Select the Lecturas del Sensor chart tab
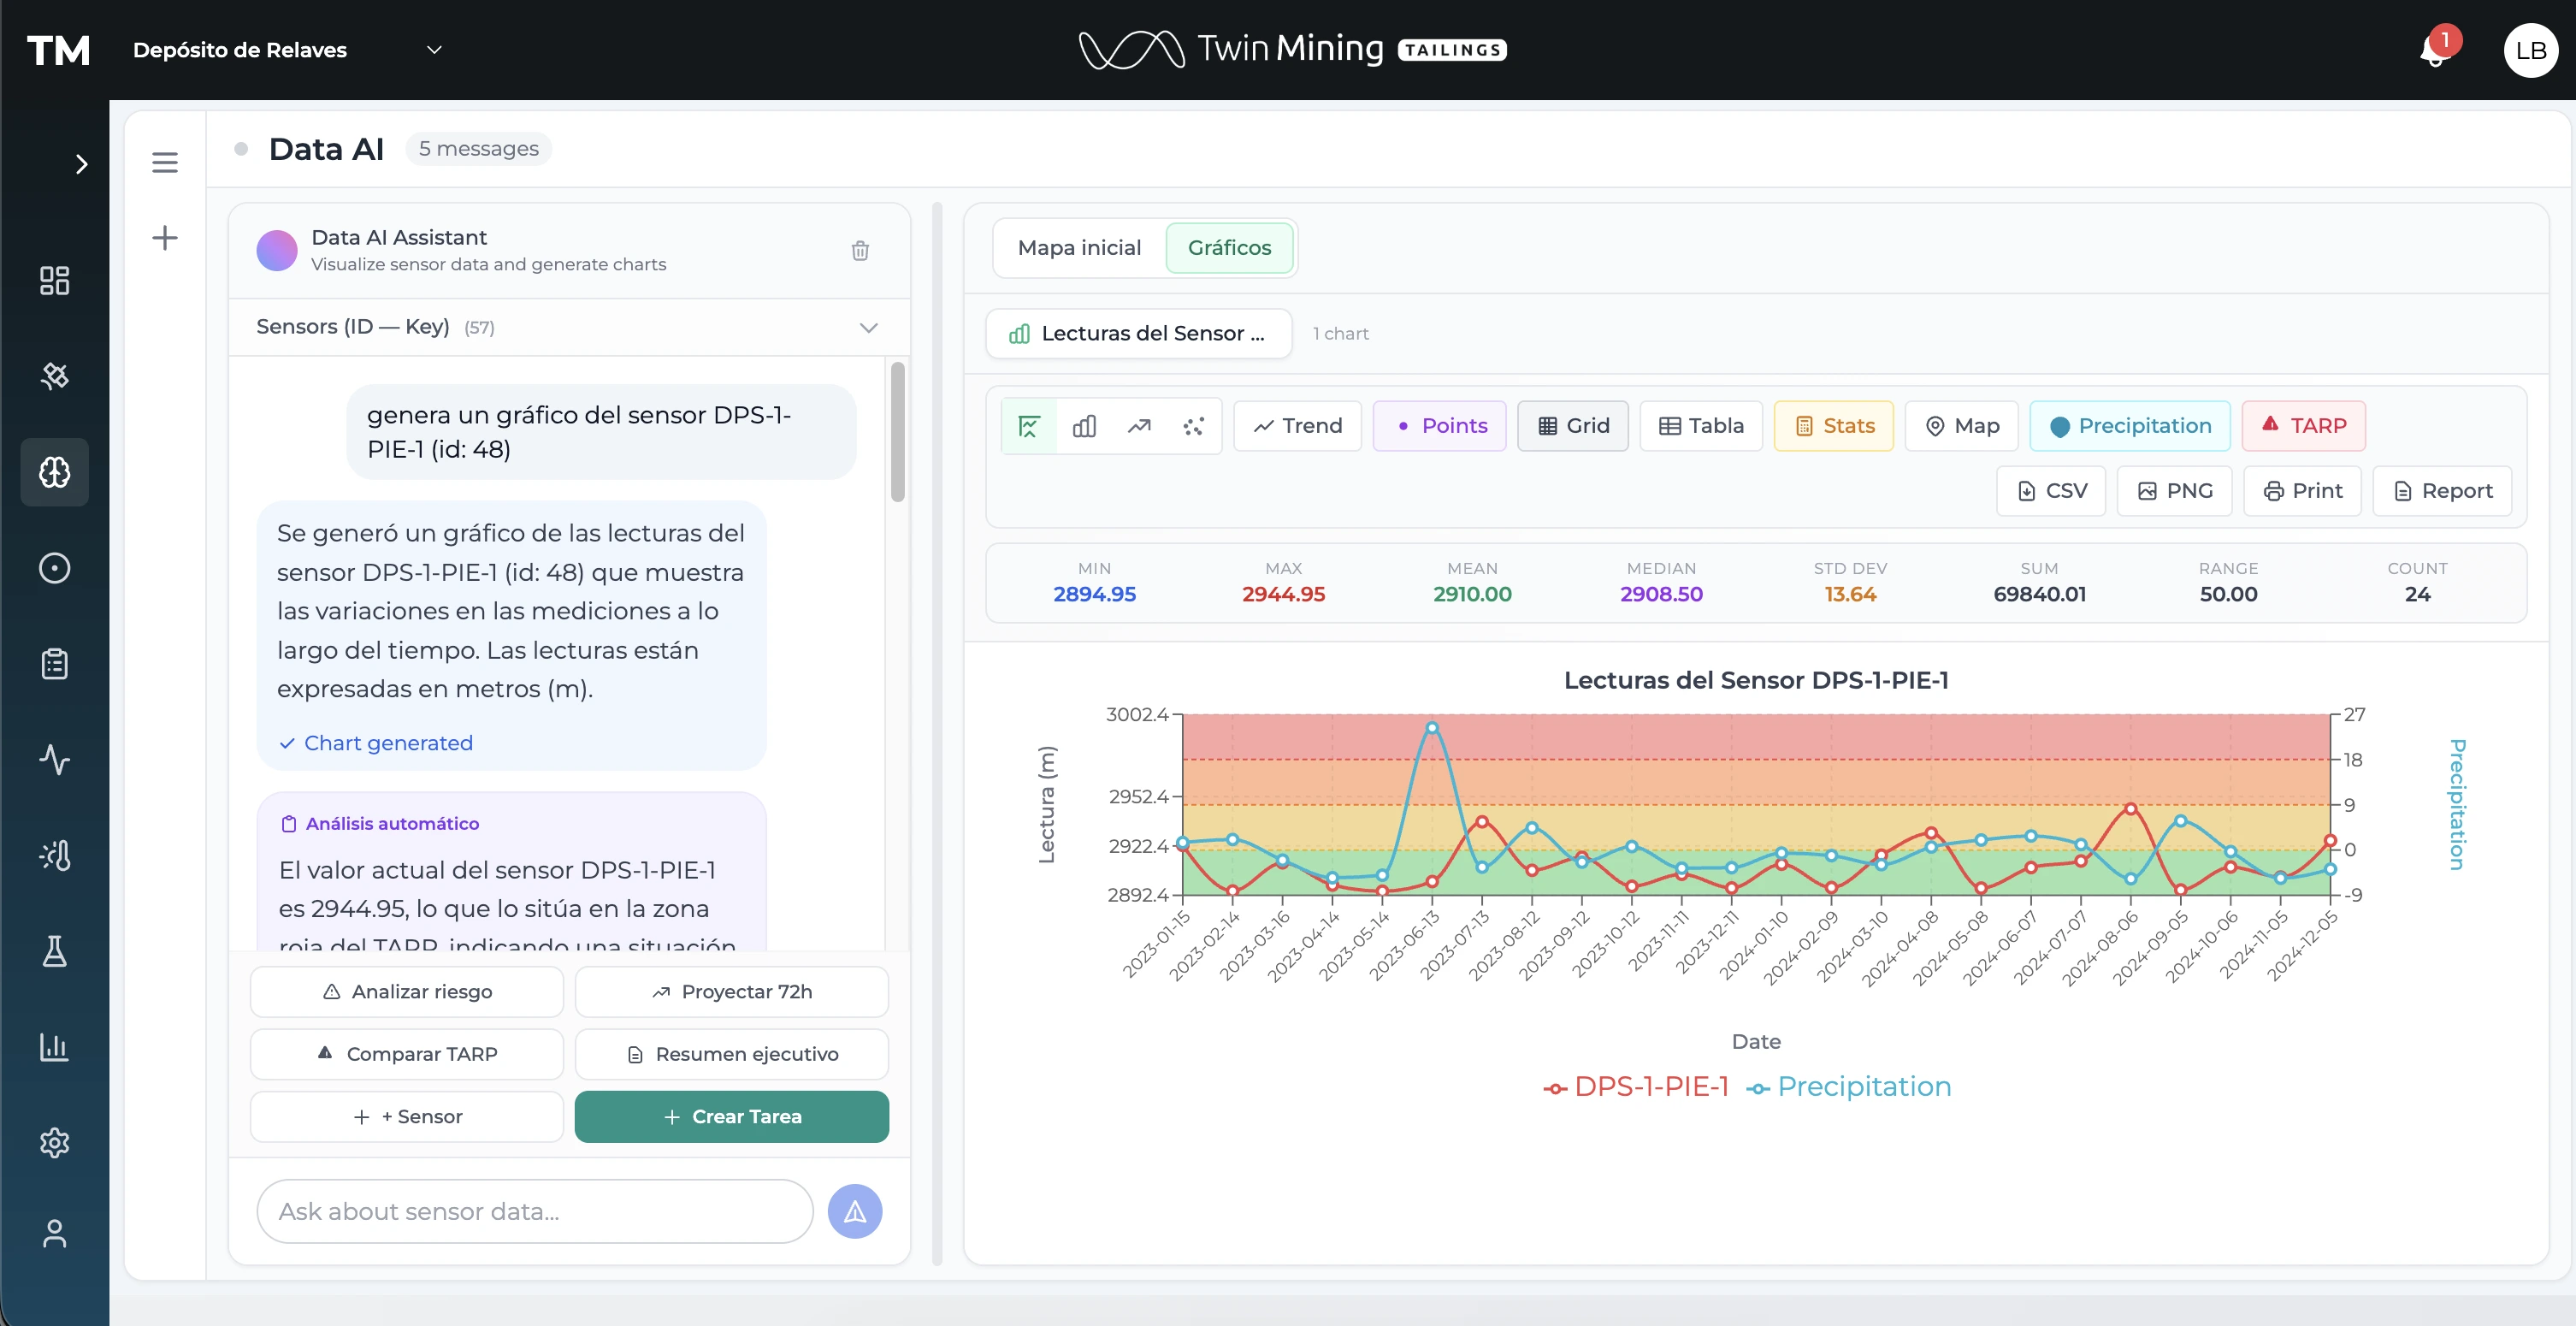Screen dimensions: 2576x1326 (1138, 334)
